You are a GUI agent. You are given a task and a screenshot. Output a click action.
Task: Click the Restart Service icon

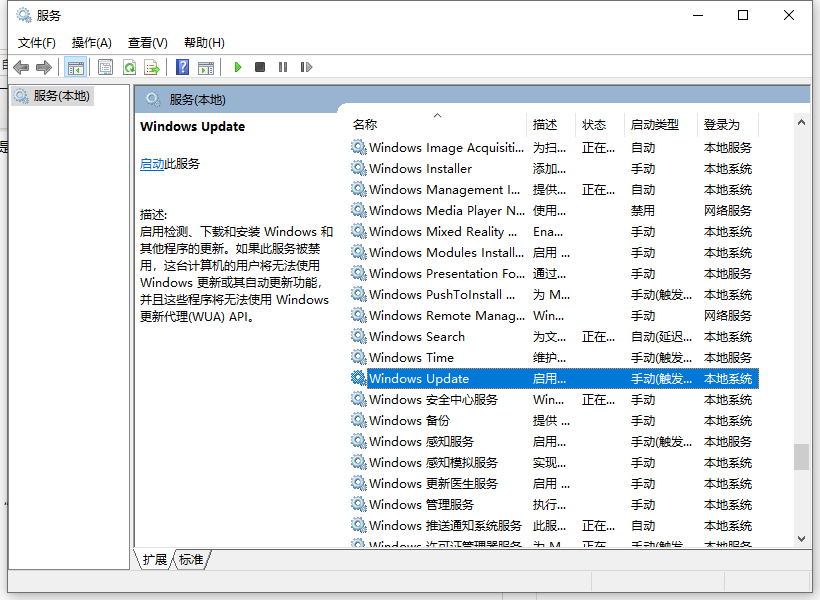pos(306,66)
